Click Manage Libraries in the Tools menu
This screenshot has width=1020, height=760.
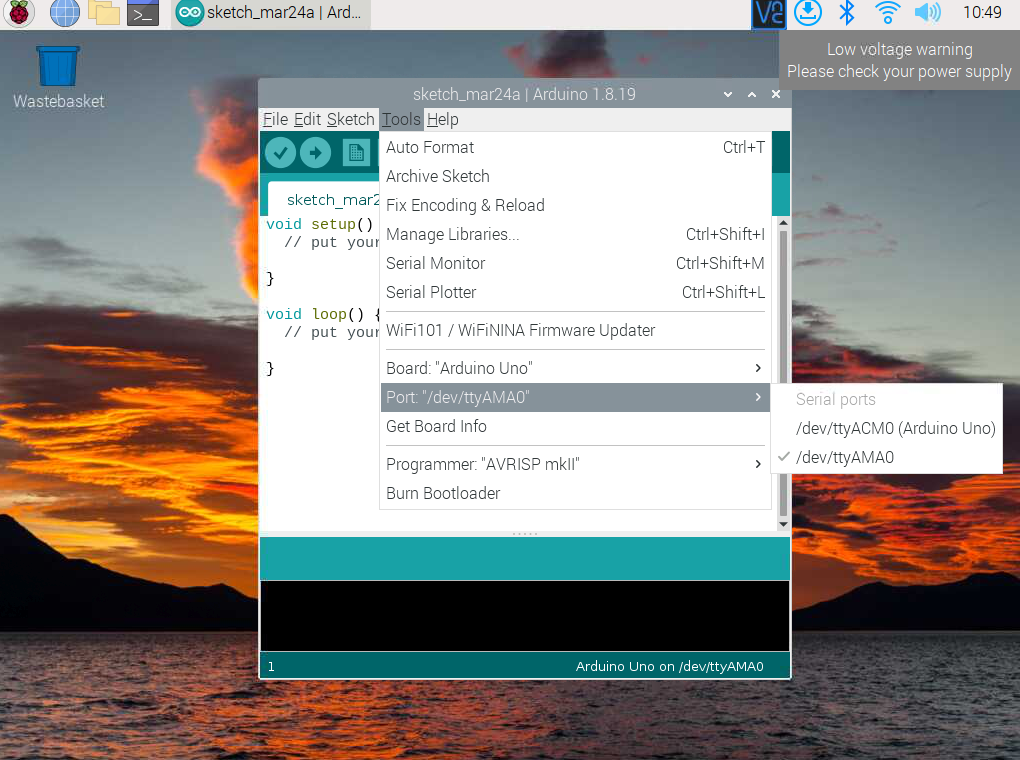tap(453, 234)
